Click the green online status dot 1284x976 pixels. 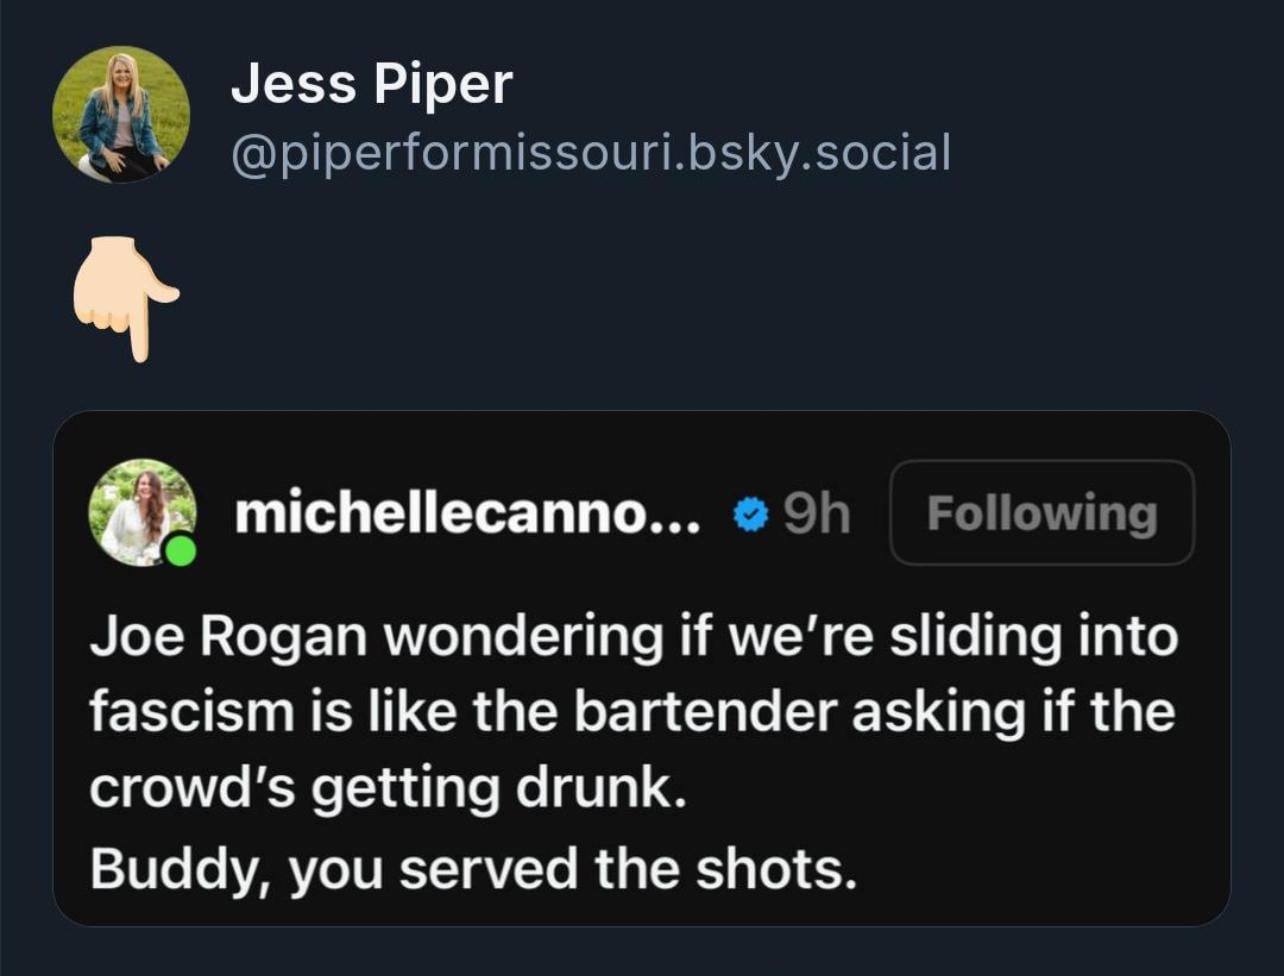pos(180,551)
